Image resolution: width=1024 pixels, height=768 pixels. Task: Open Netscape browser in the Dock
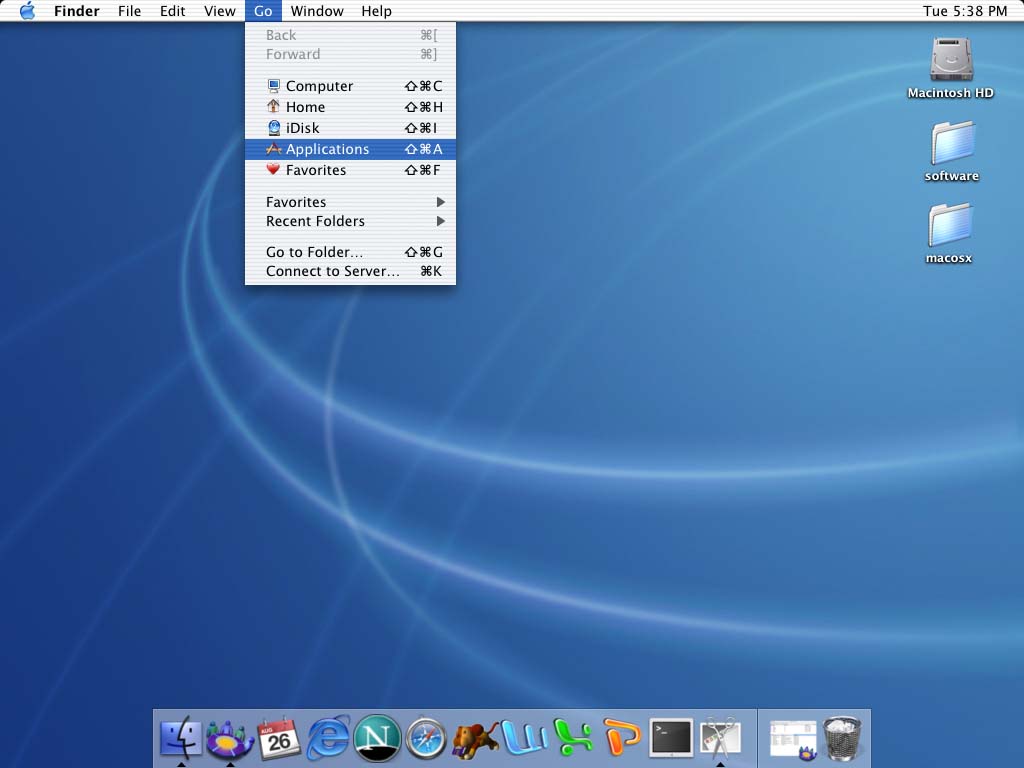(x=377, y=739)
